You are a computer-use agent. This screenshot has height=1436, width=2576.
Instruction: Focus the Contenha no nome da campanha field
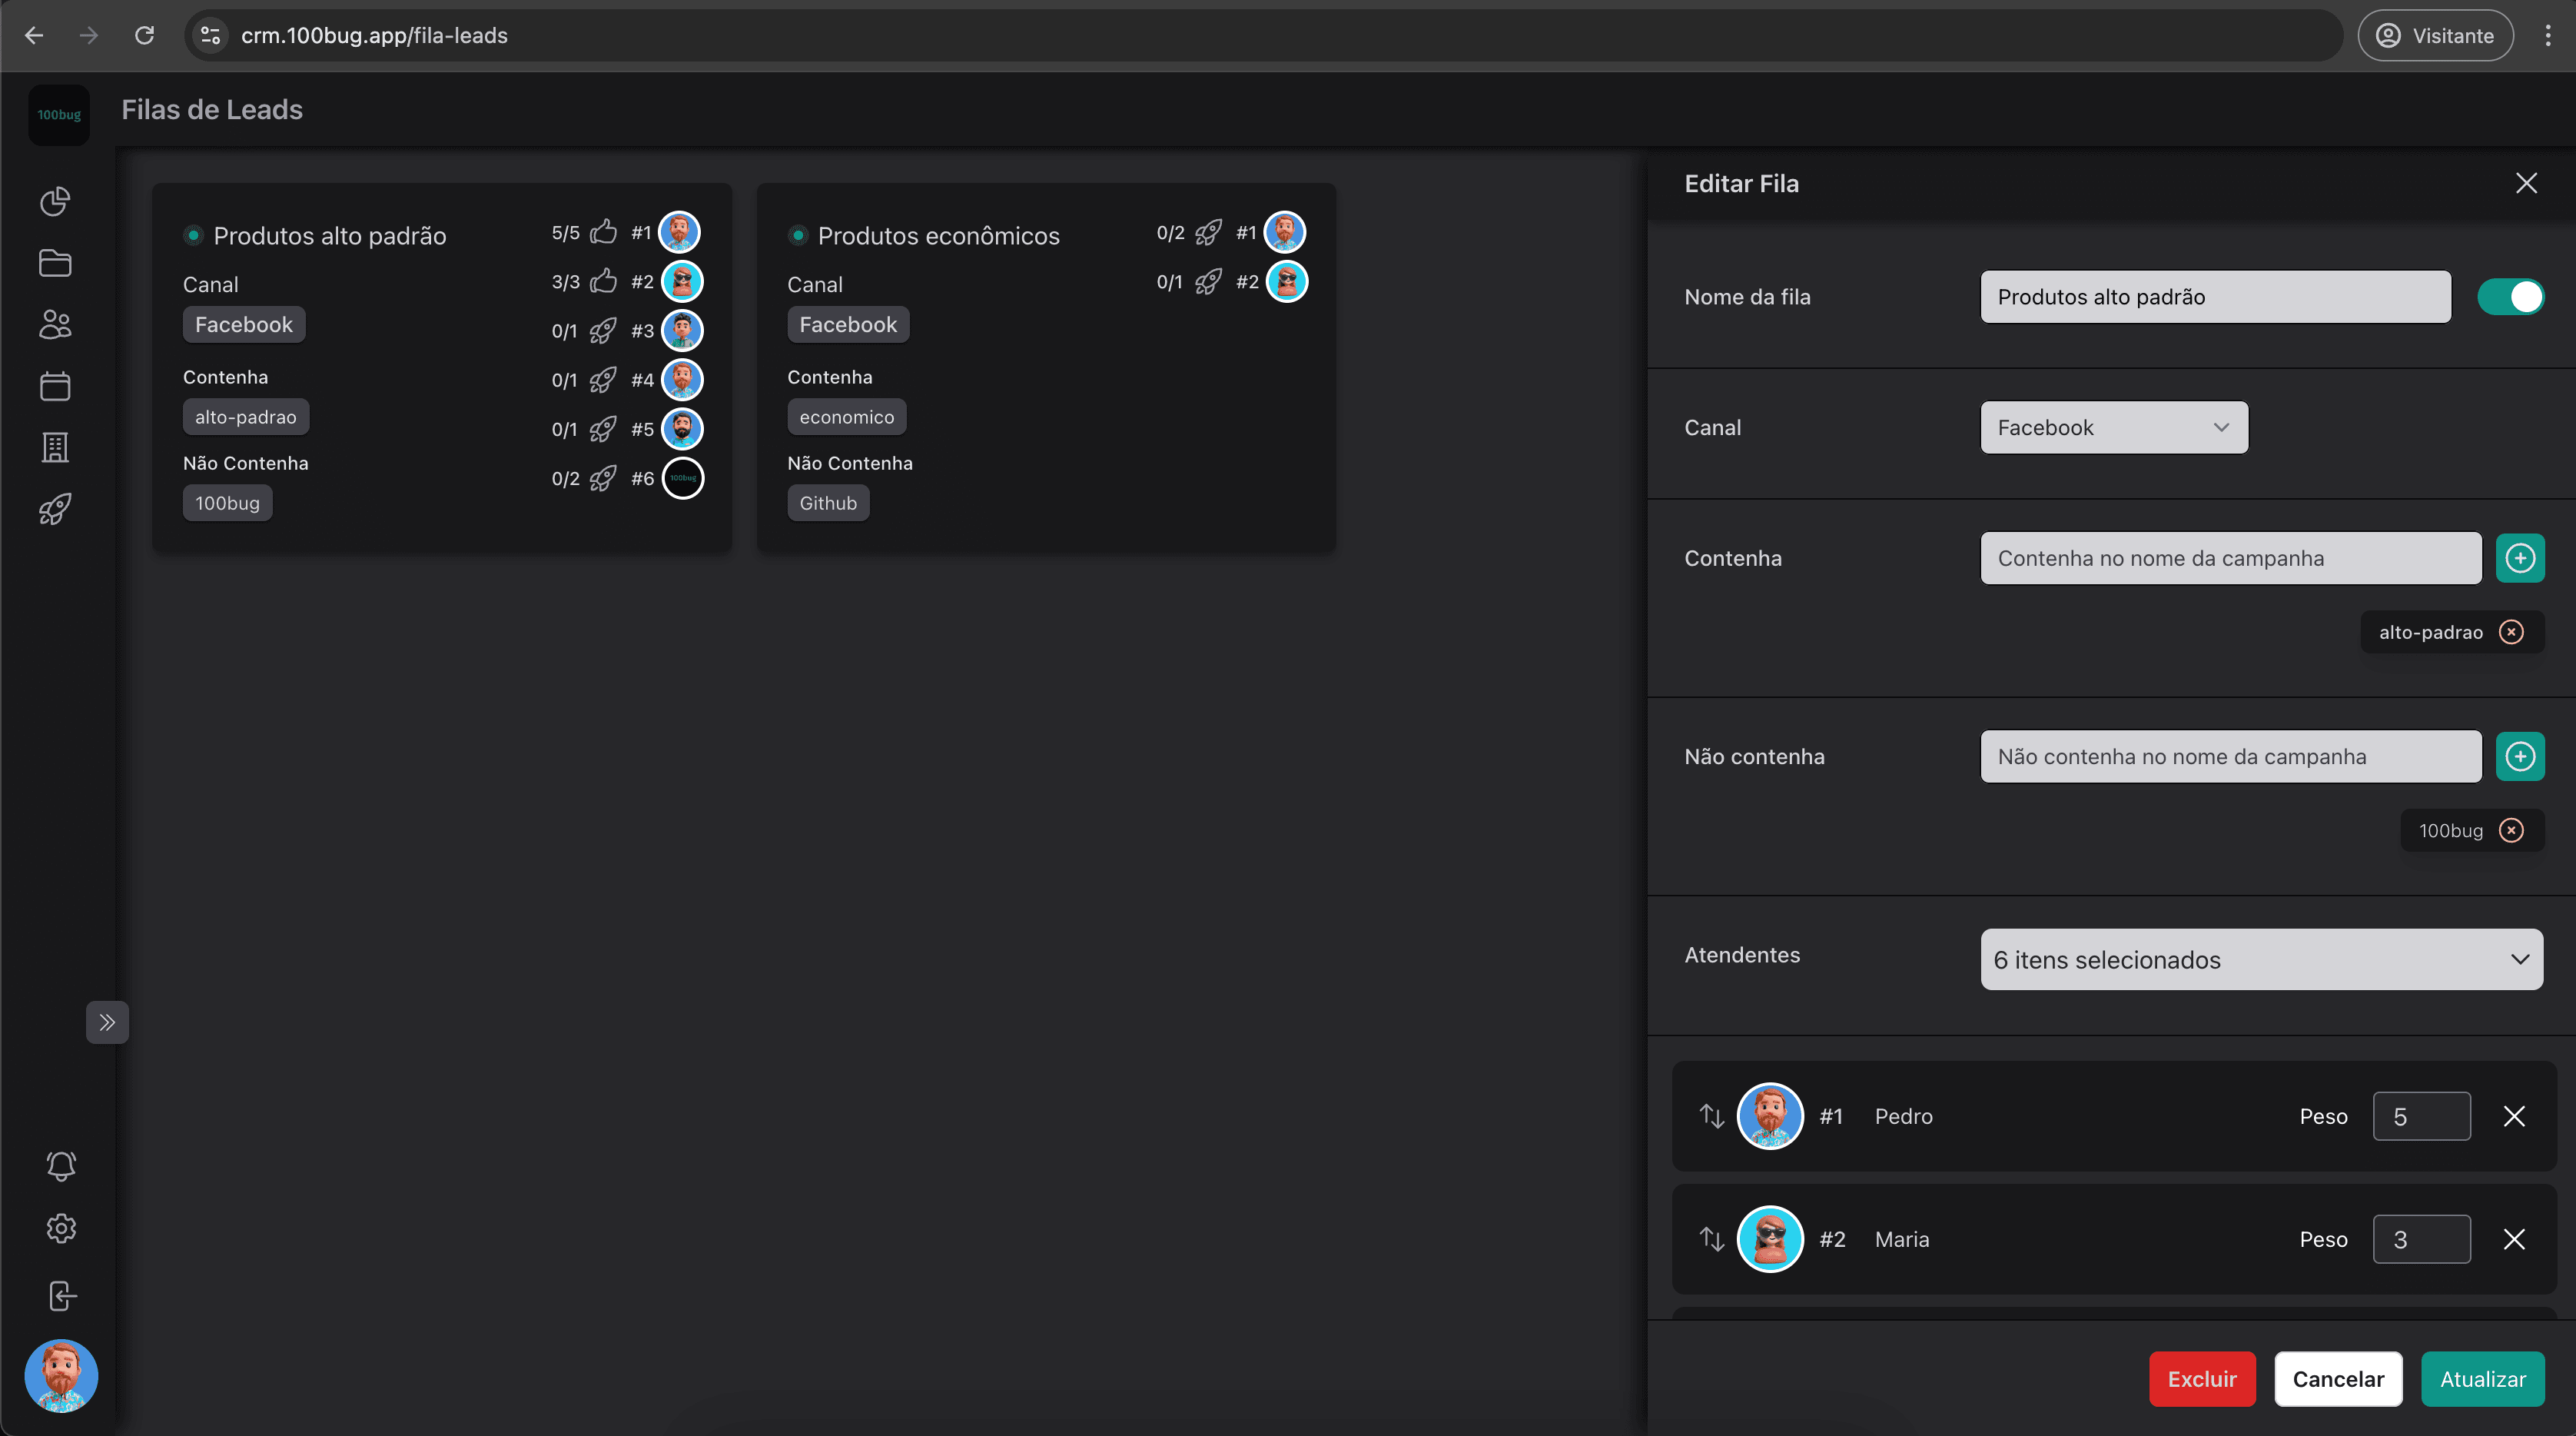[x=2230, y=558]
